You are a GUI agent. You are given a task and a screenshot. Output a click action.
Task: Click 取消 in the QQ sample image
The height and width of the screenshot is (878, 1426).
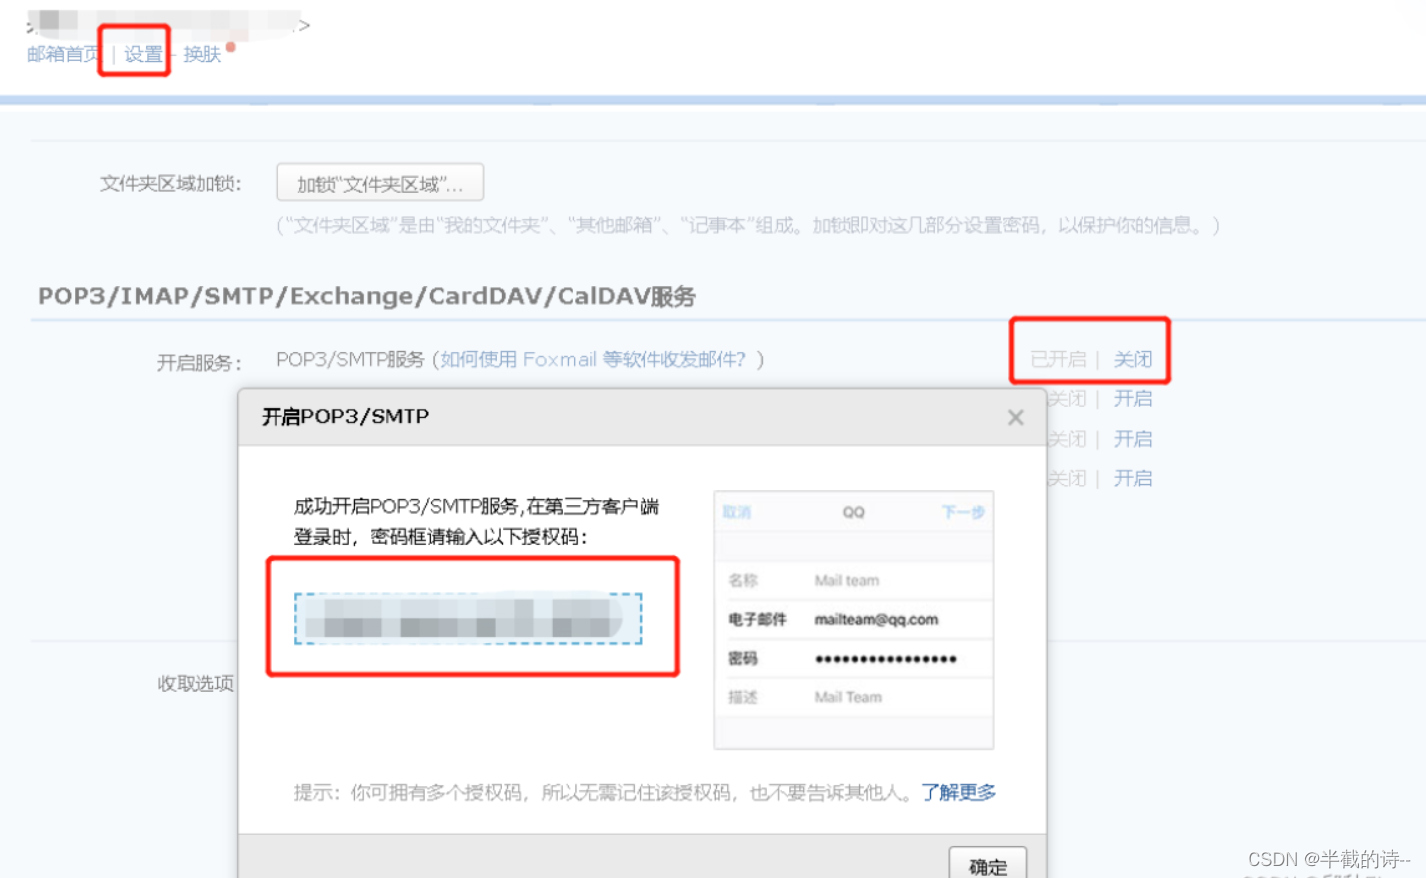737,512
